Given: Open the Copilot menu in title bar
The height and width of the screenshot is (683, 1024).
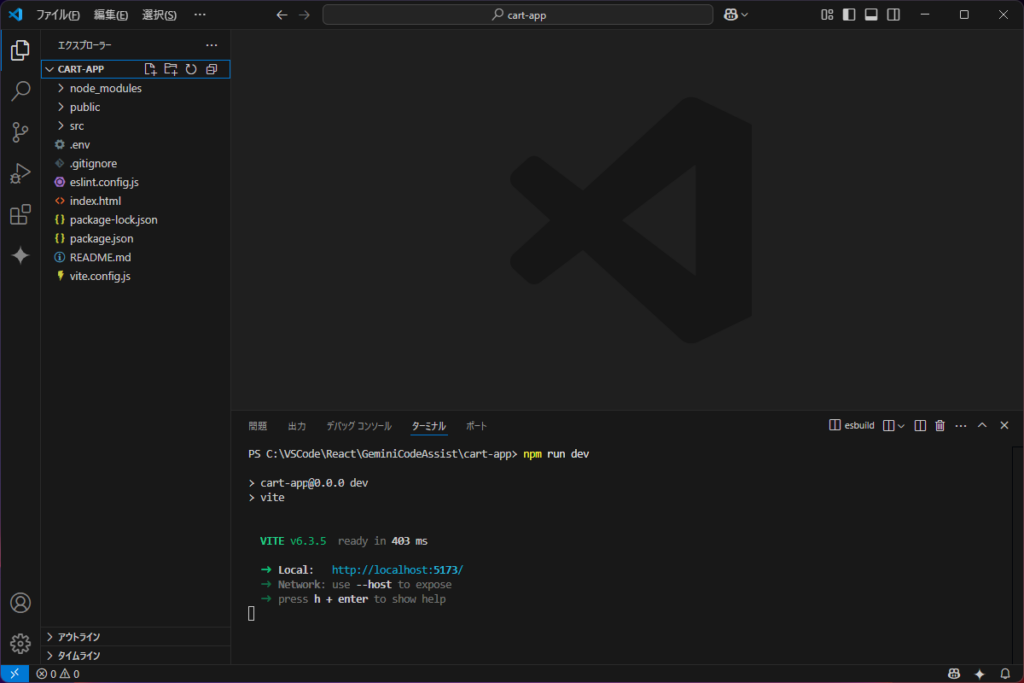Looking at the screenshot, I should click(x=735, y=14).
